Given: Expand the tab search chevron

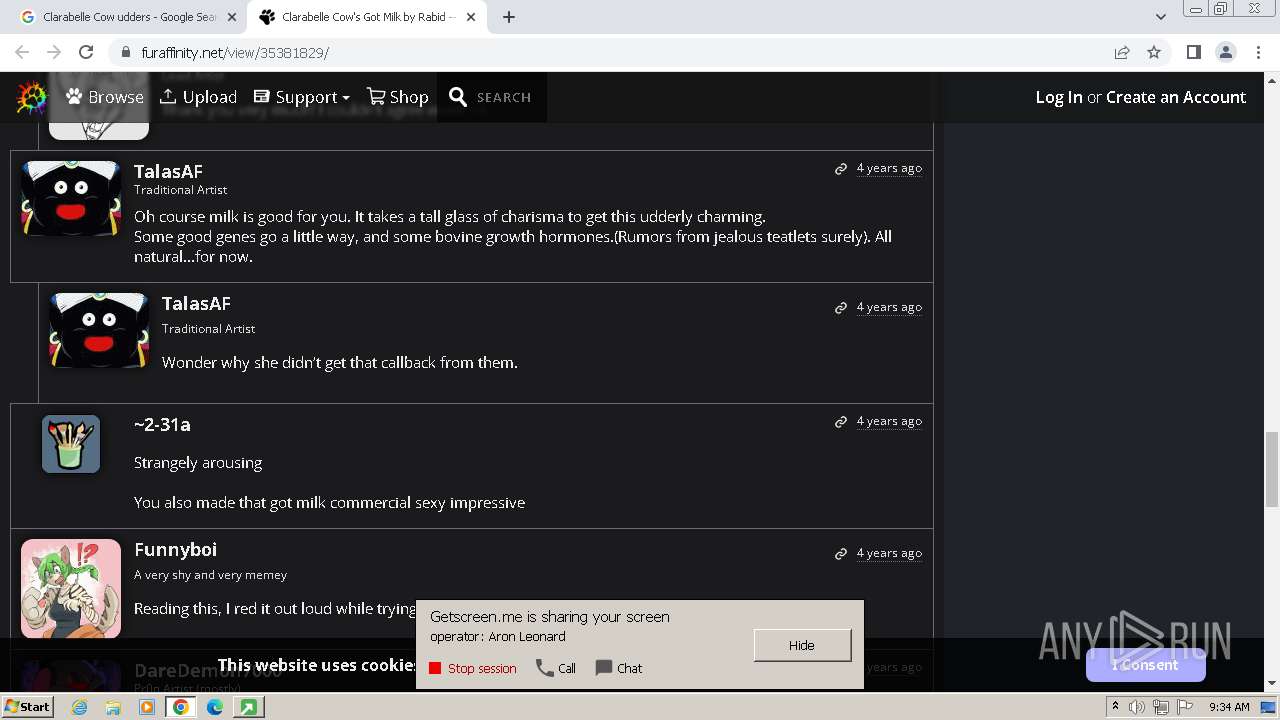Looking at the screenshot, I should (1160, 17).
